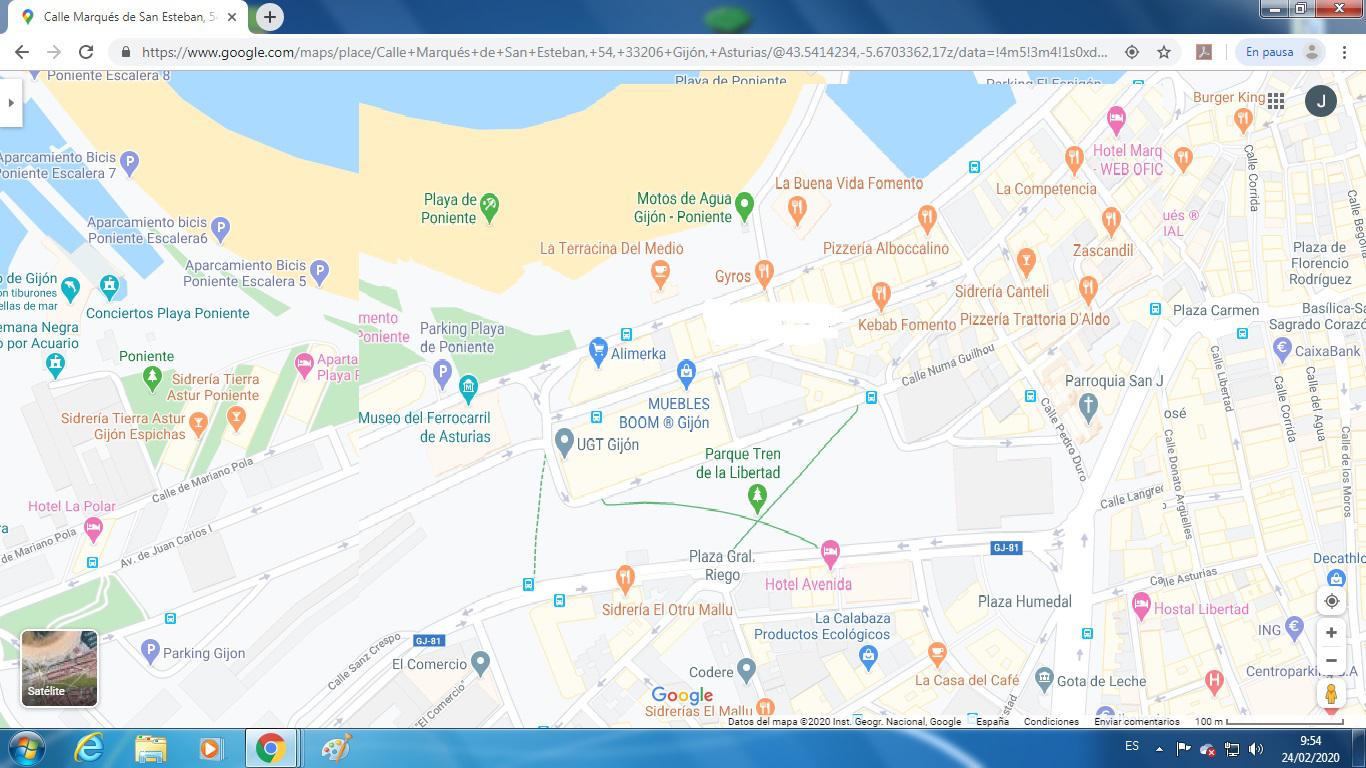Click the GJ-81 road badge near Hotel Avenida
1366x768 pixels.
click(x=1006, y=548)
